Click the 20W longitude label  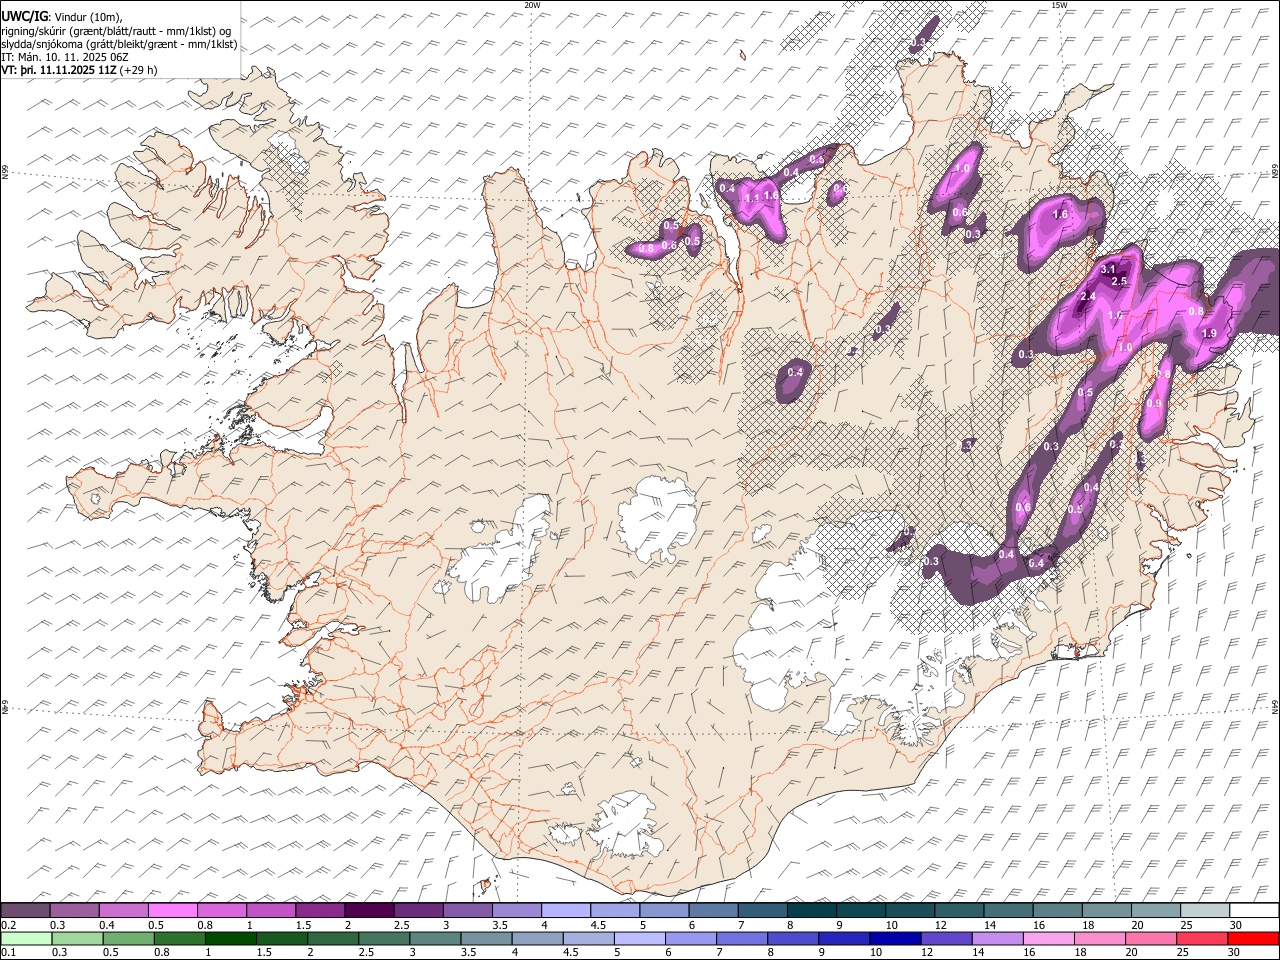coord(532,5)
